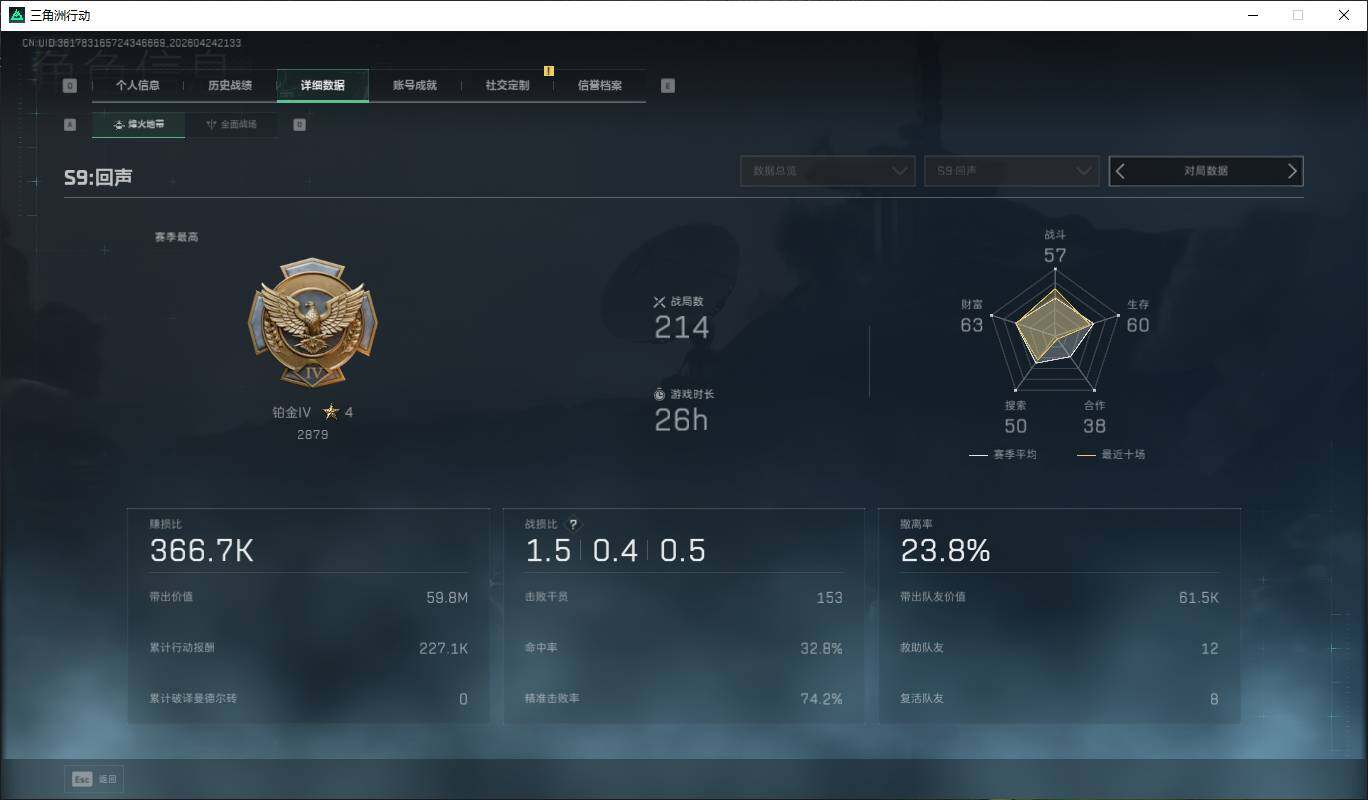1368x800 pixels.
Task: Click the 搜索 50 radar stat
Action: coord(1015,417)
